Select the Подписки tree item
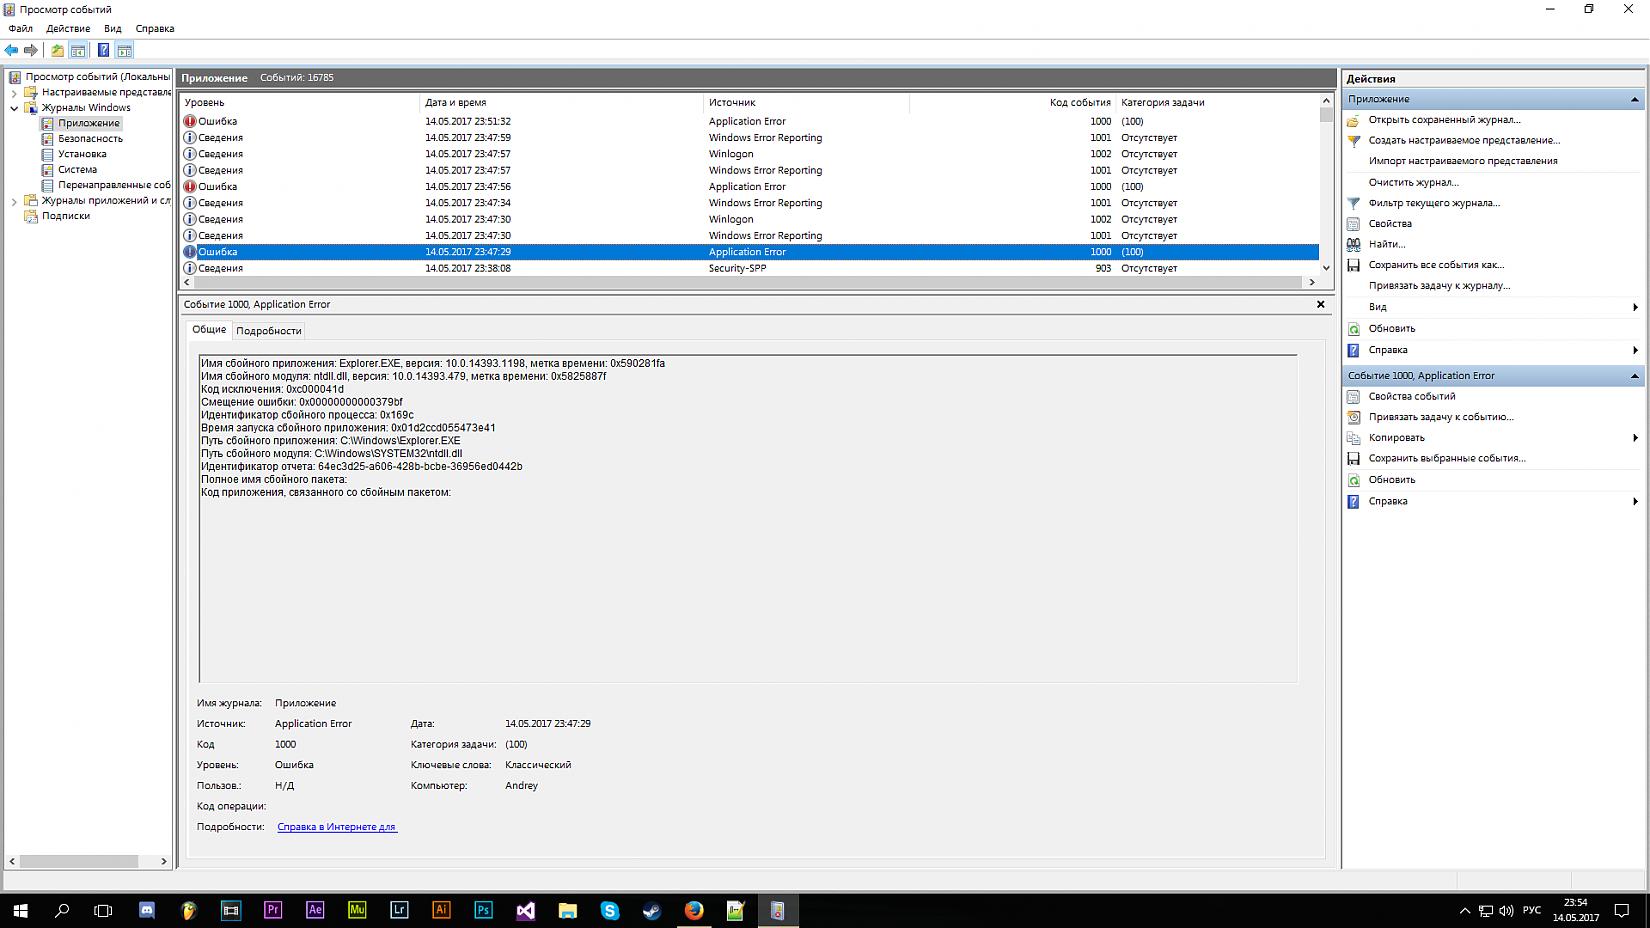The image size is (1650, 928). click(x=66, y=216)
